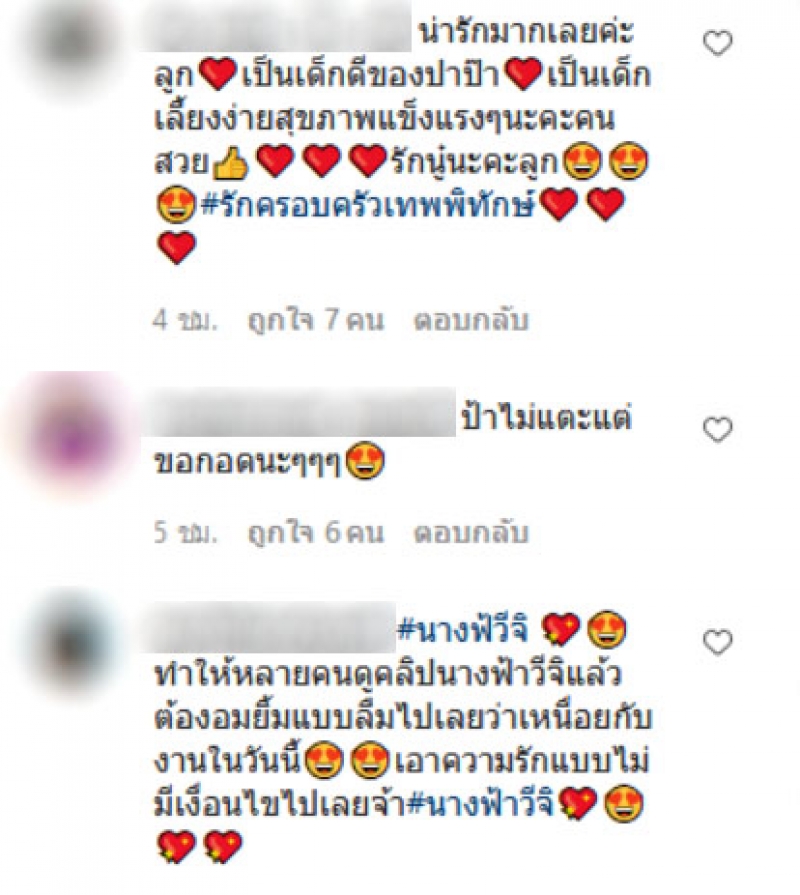Open #นางฟ้าวีจิ hashtag next to blurred username
800x895 pixels.
pyautogui.click(x=463, y=630)
